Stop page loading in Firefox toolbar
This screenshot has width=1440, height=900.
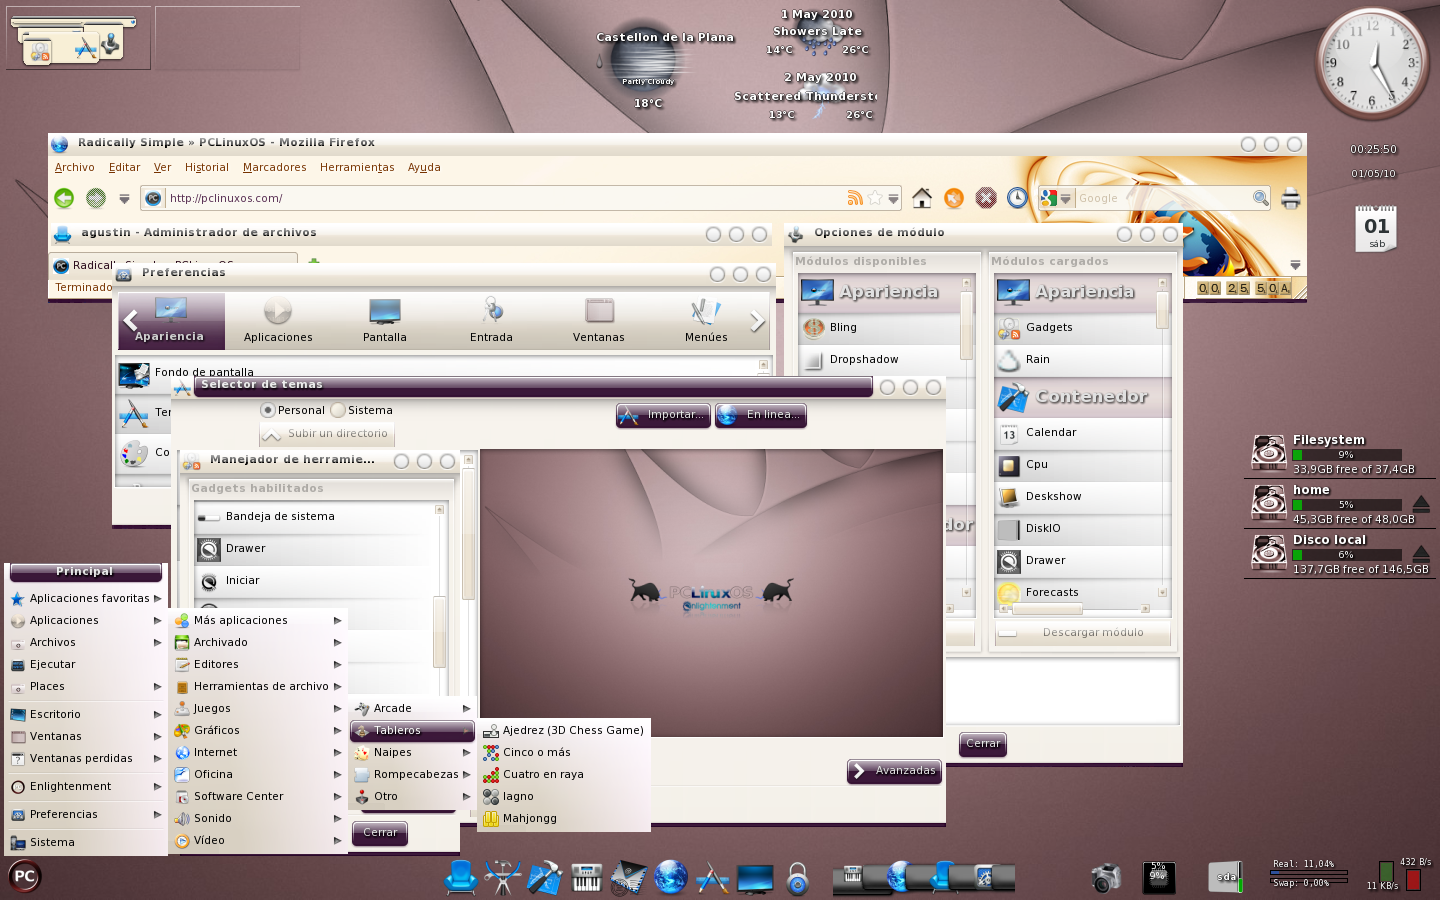[986, 198]
